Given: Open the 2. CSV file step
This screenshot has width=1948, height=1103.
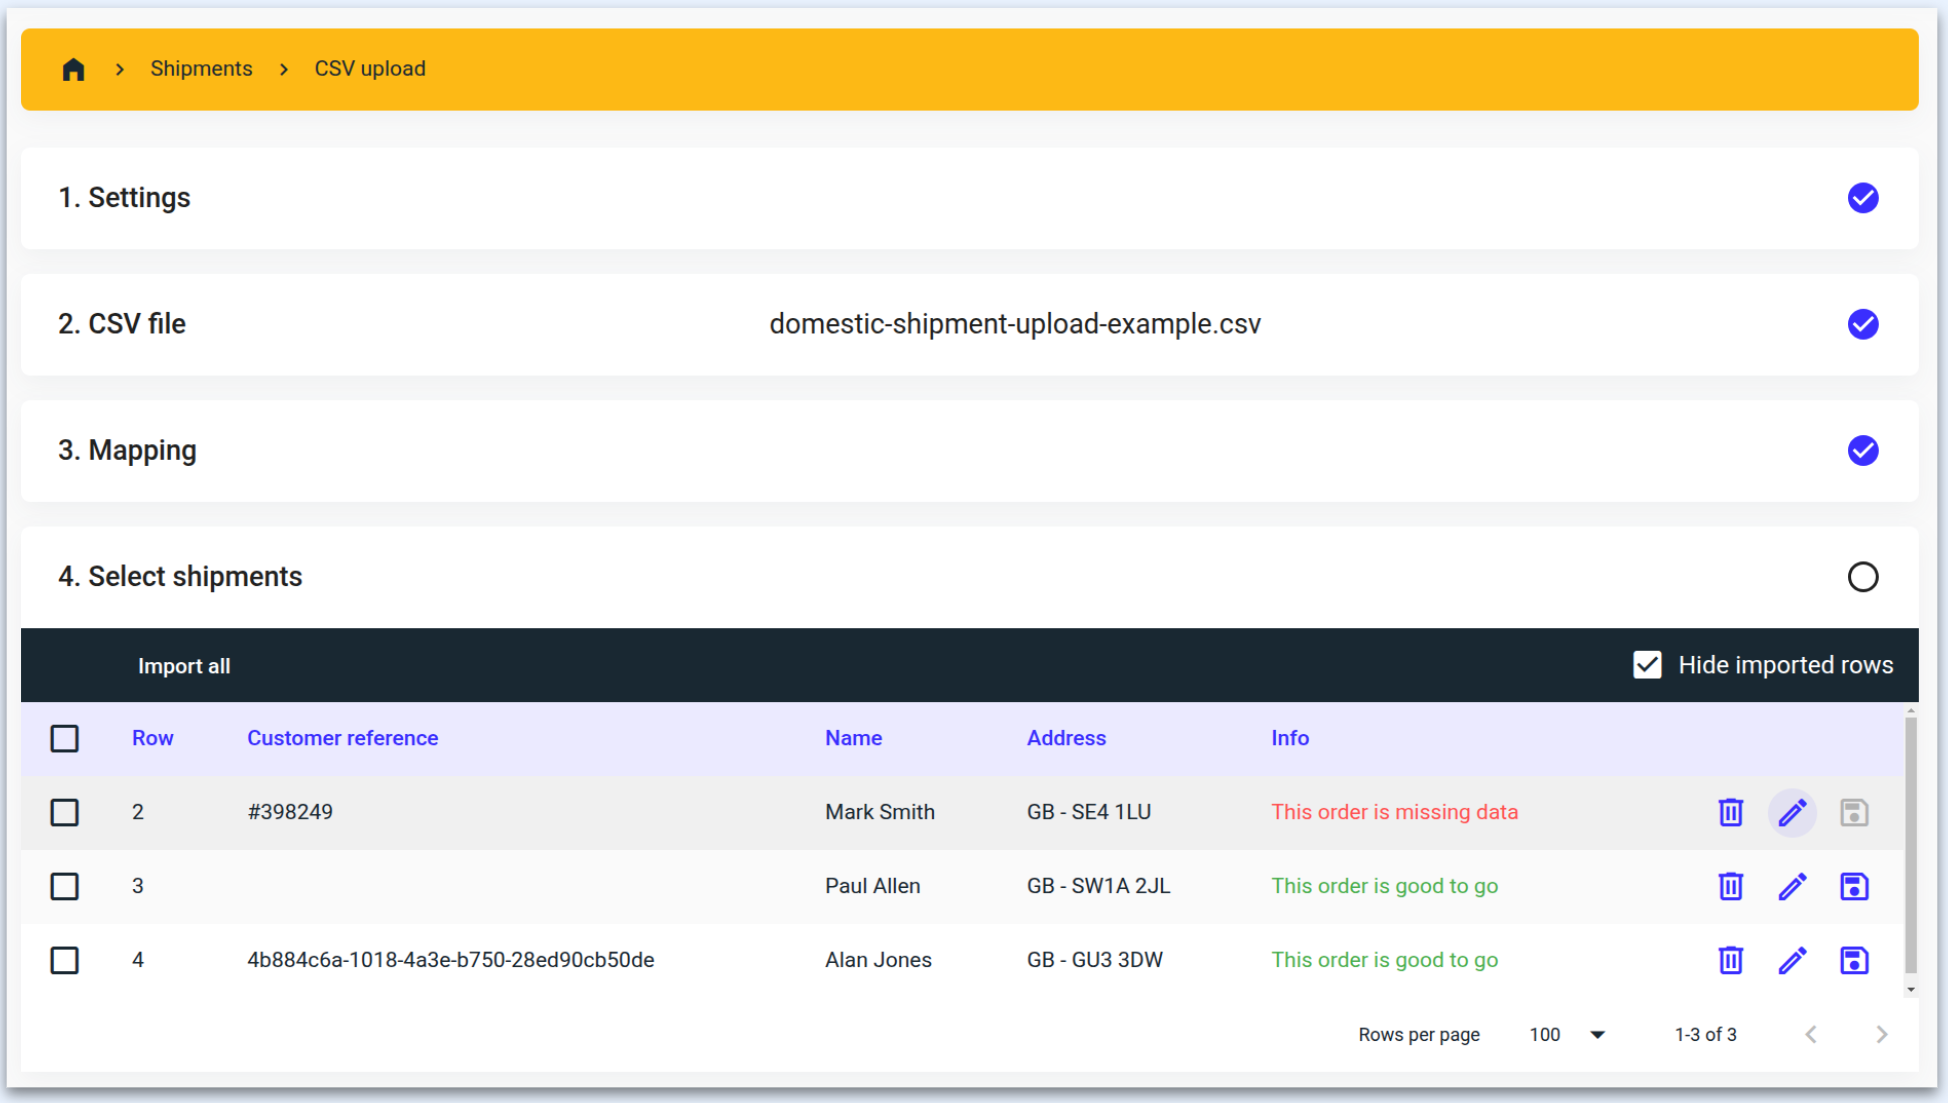Looking at the screenshot, I should click(x=122, y=324).
